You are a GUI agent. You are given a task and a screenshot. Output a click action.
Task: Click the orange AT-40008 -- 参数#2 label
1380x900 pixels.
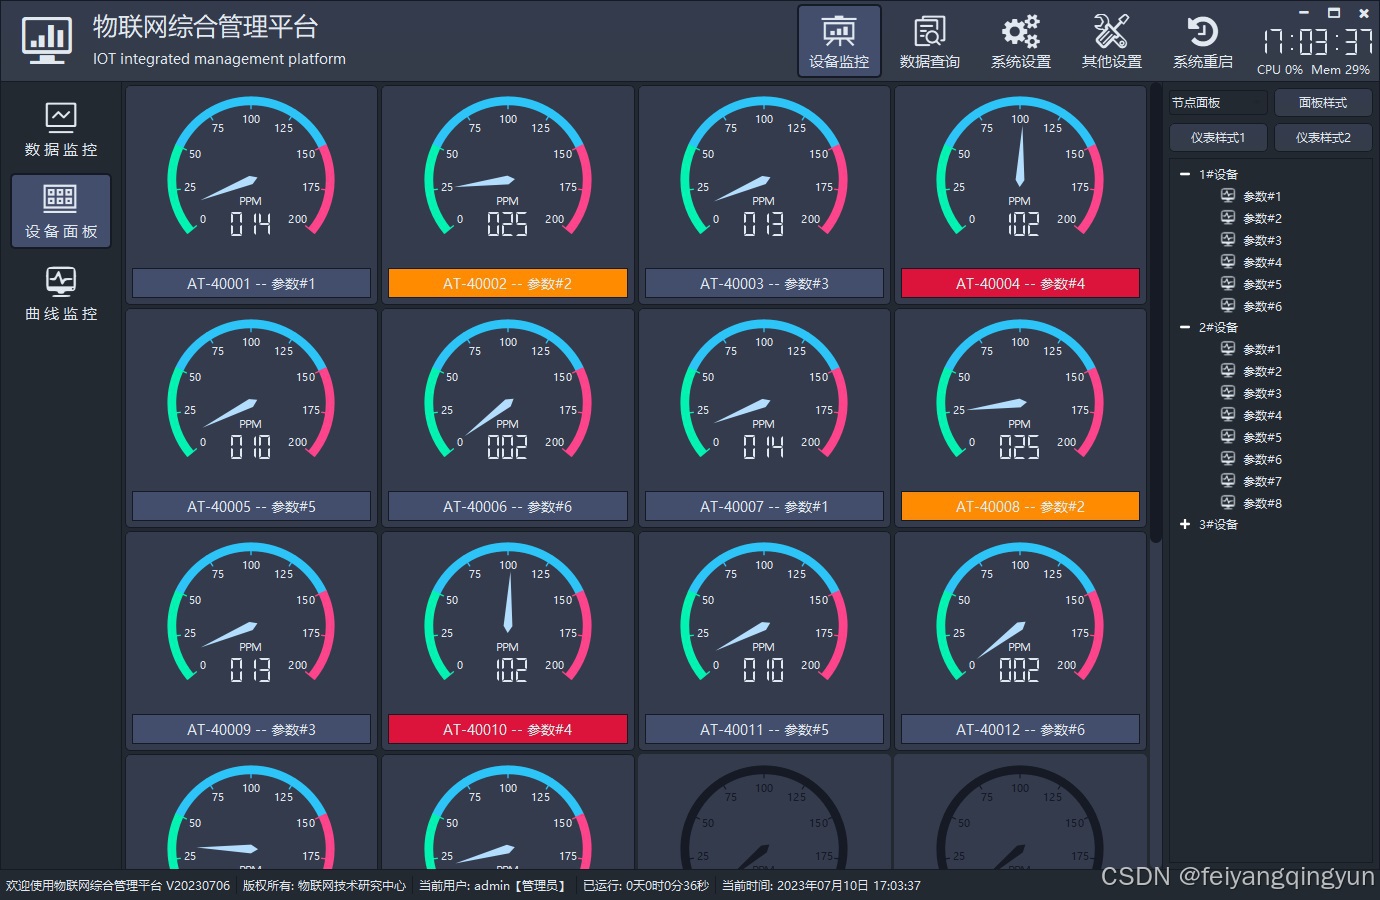pyautogui.click(x=1020, y=506)
